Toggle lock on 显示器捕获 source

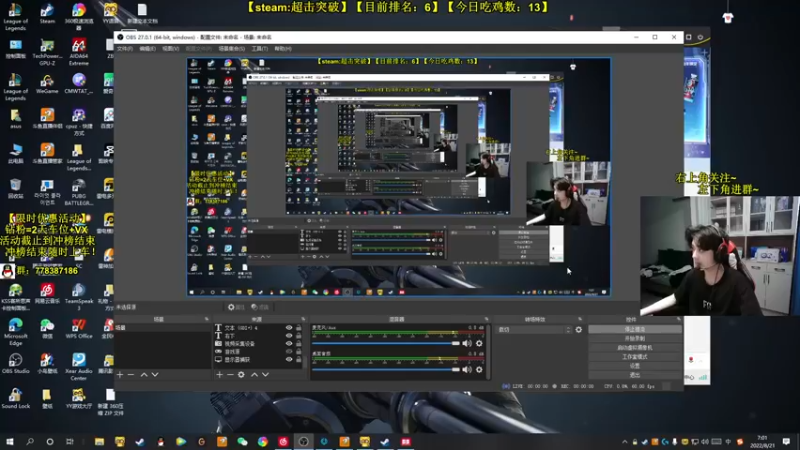click(298, 359)
